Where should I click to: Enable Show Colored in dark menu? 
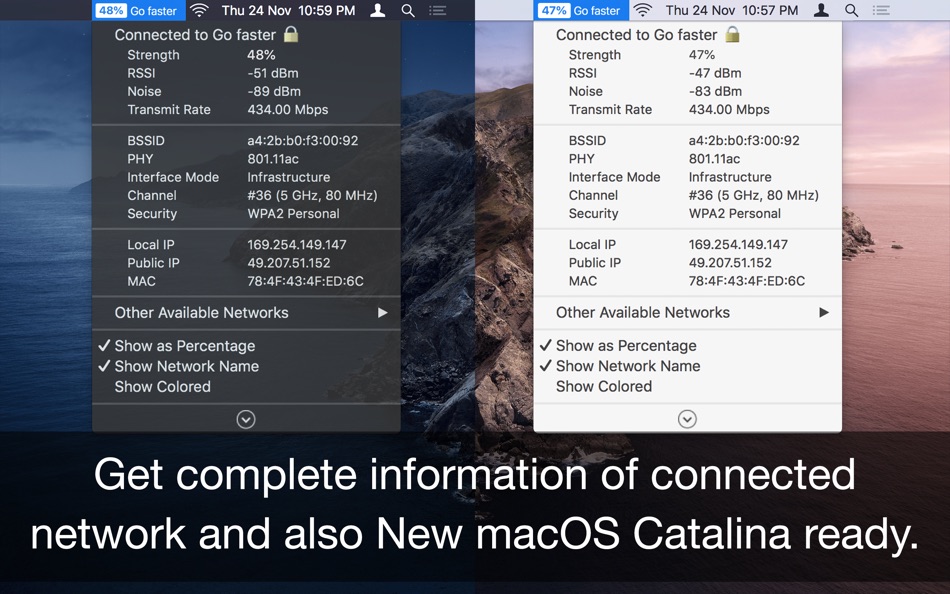click(246, 387)
